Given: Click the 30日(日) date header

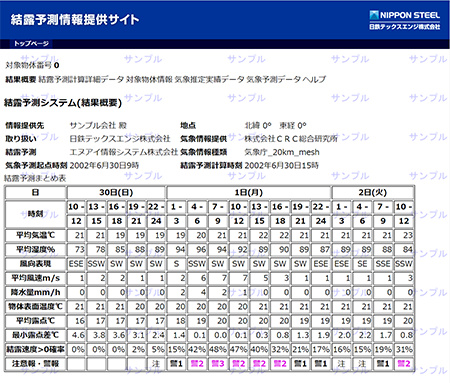Looking at the screenshot, I should [x=116, y=193].
